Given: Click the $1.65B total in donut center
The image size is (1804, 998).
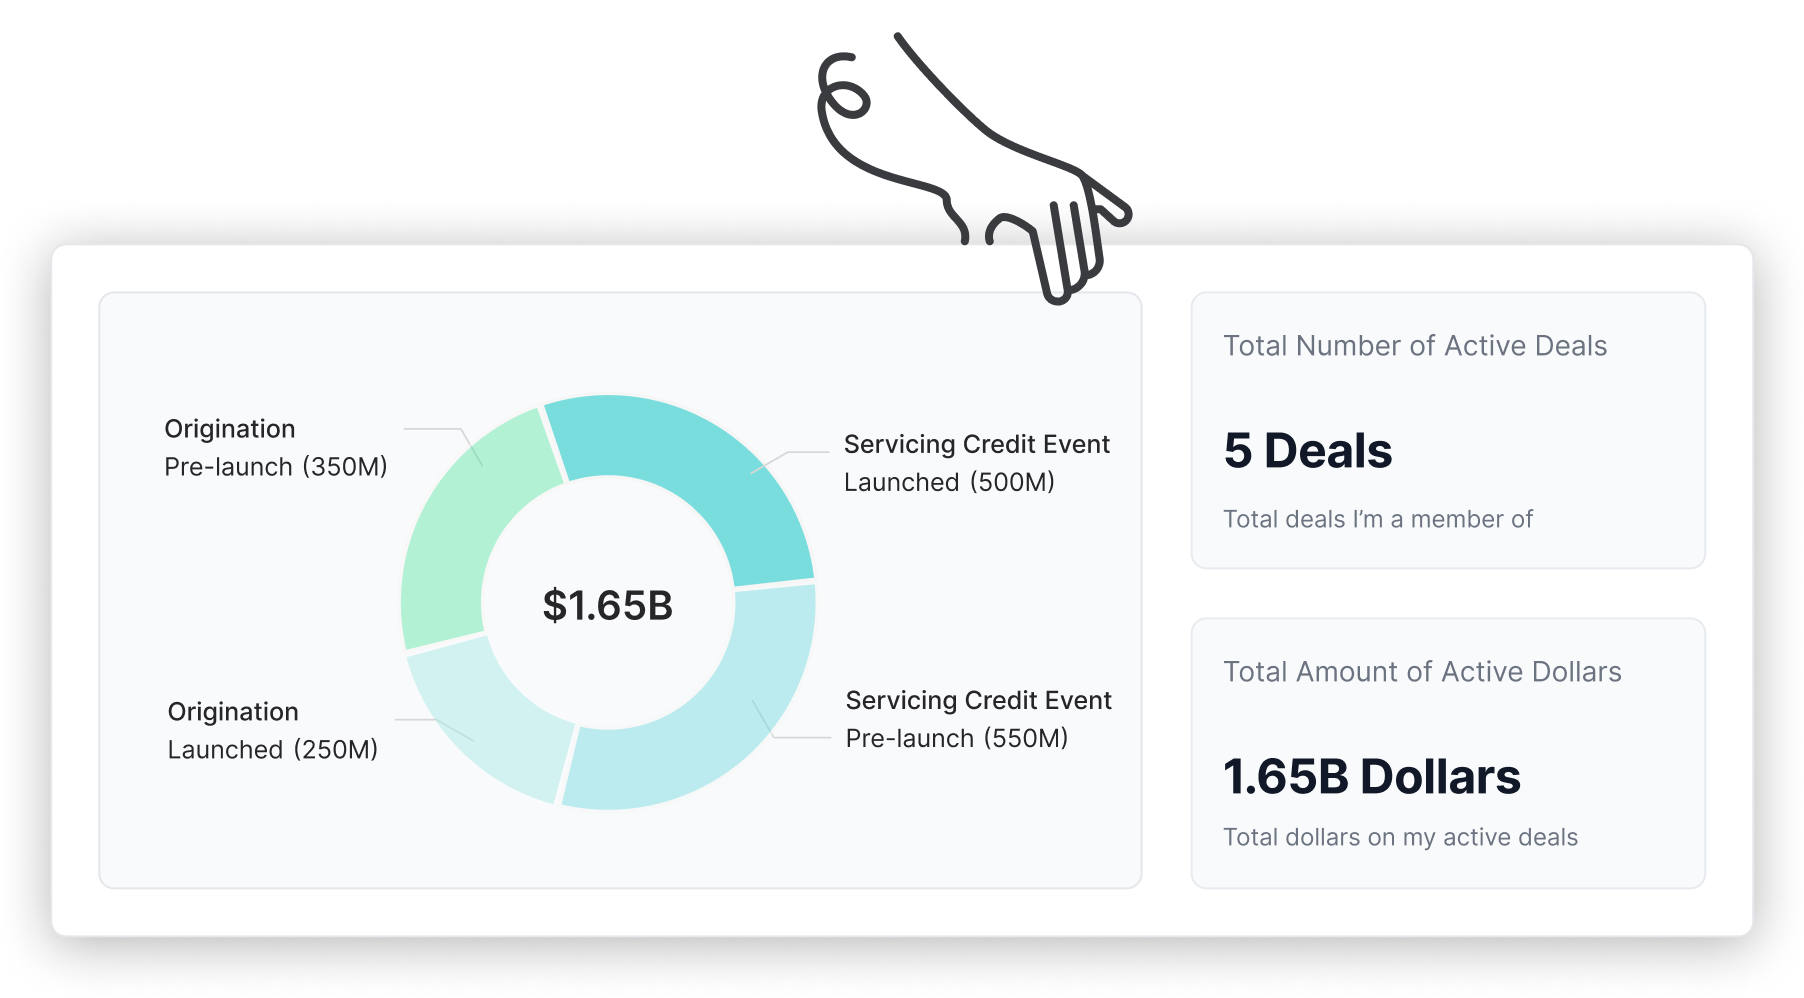Looking at the screenshot, I should pos(608,605).
